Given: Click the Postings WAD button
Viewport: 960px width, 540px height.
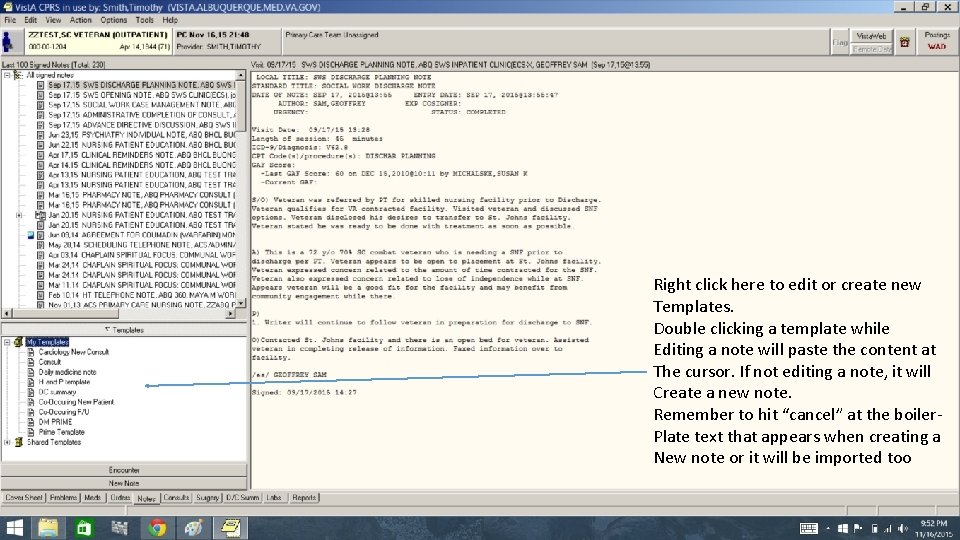Looking at the screenshot, I should pos(937,42).
